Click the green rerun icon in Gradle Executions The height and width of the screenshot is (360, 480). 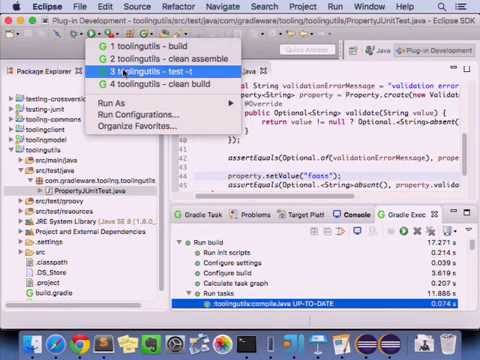[x=404, y=231]
